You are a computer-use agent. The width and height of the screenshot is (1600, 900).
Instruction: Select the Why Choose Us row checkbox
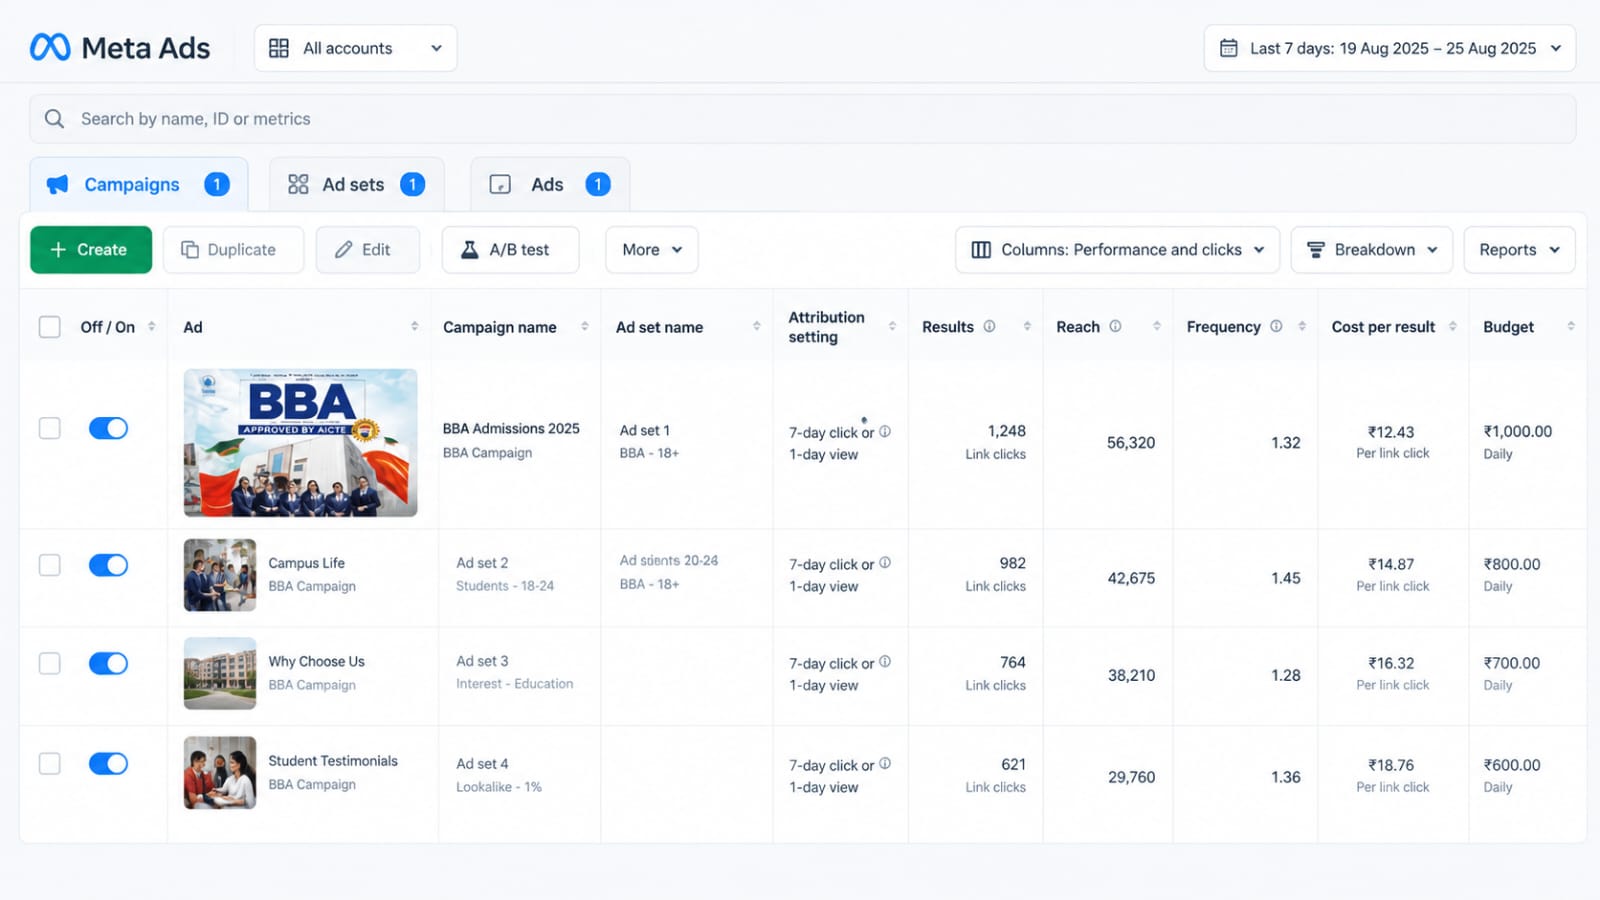[x=49, y=663]
